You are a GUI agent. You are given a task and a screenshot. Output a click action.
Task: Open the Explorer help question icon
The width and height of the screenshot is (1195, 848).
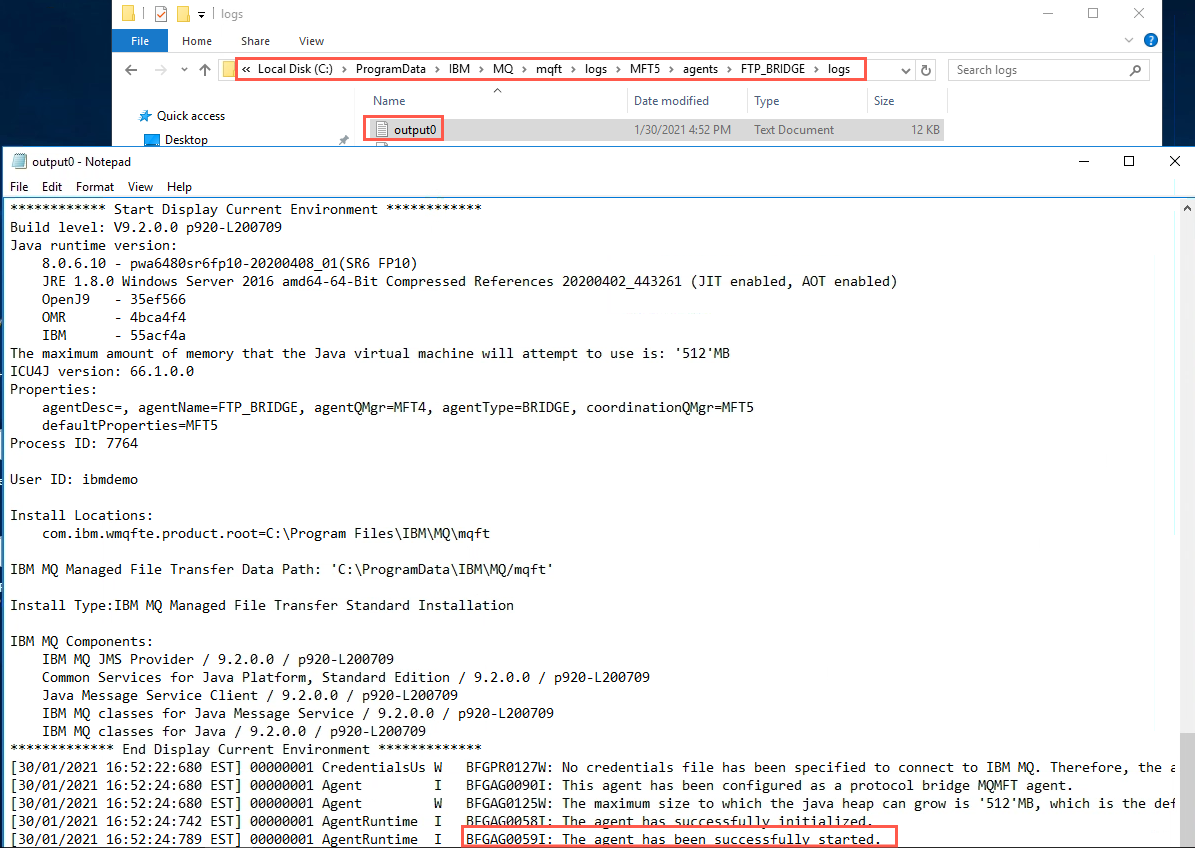[1151, 40]
